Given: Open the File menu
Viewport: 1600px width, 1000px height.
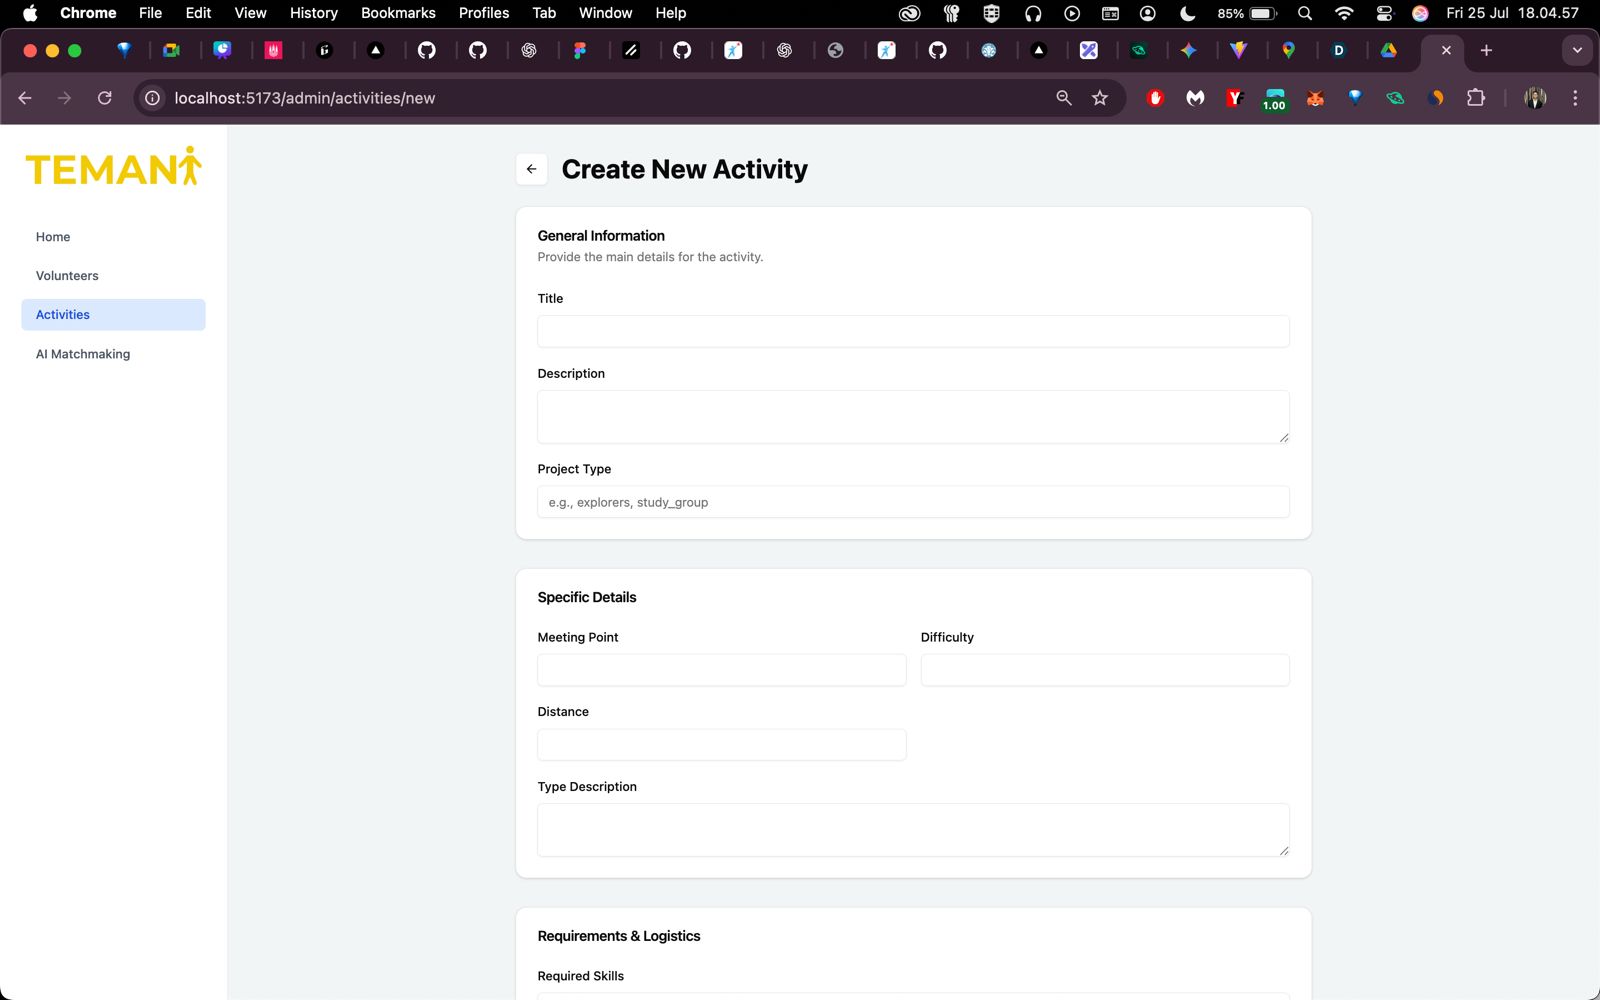Looking at the screenshot, I should (150, 13).
